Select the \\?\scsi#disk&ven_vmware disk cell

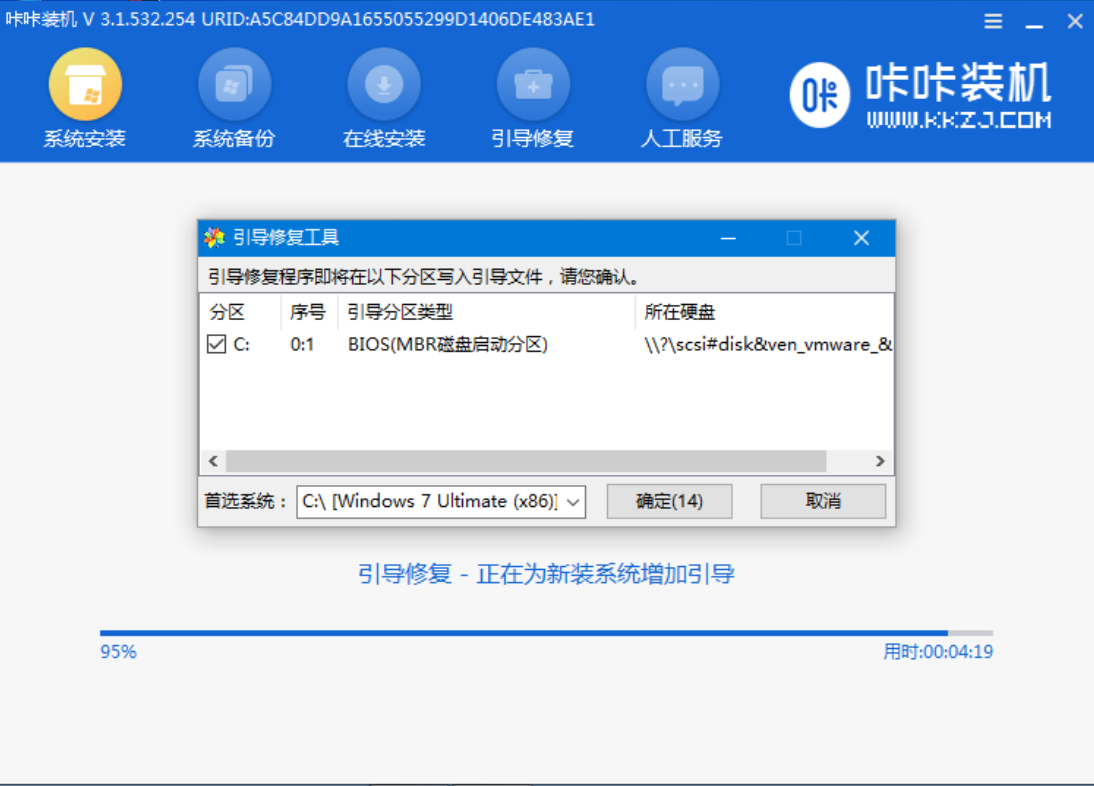tap(768, 345)
